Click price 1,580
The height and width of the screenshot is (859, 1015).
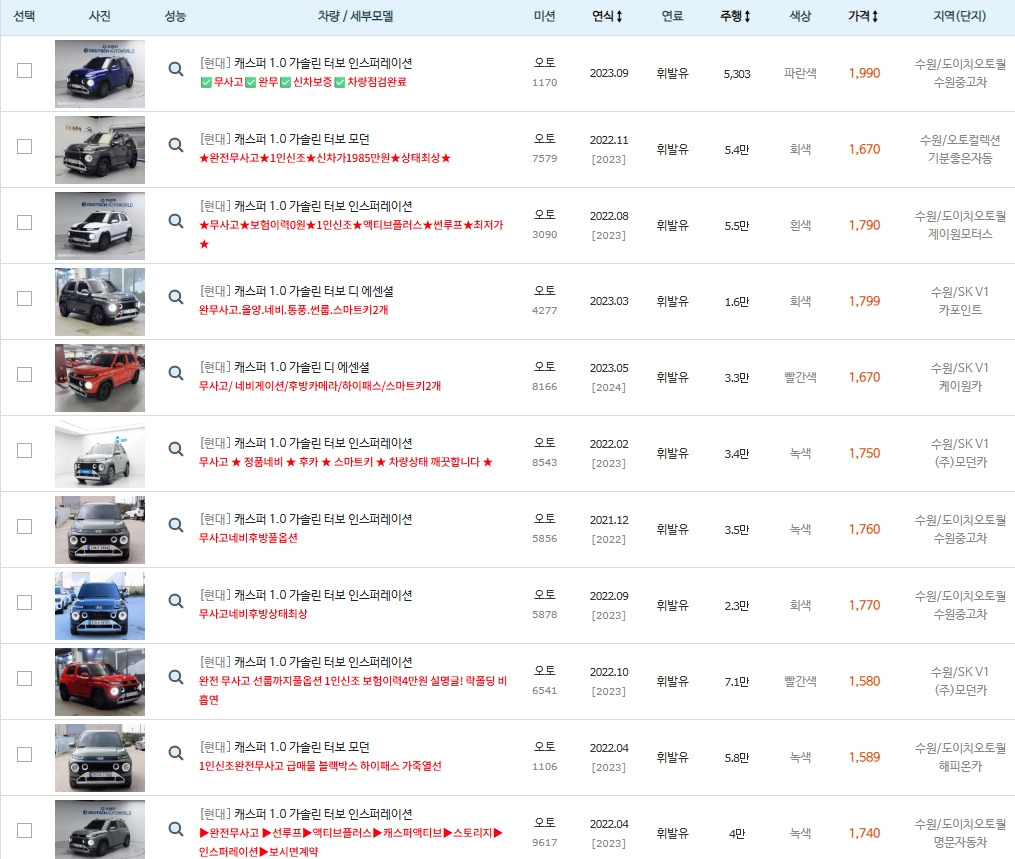pos(864,681)
